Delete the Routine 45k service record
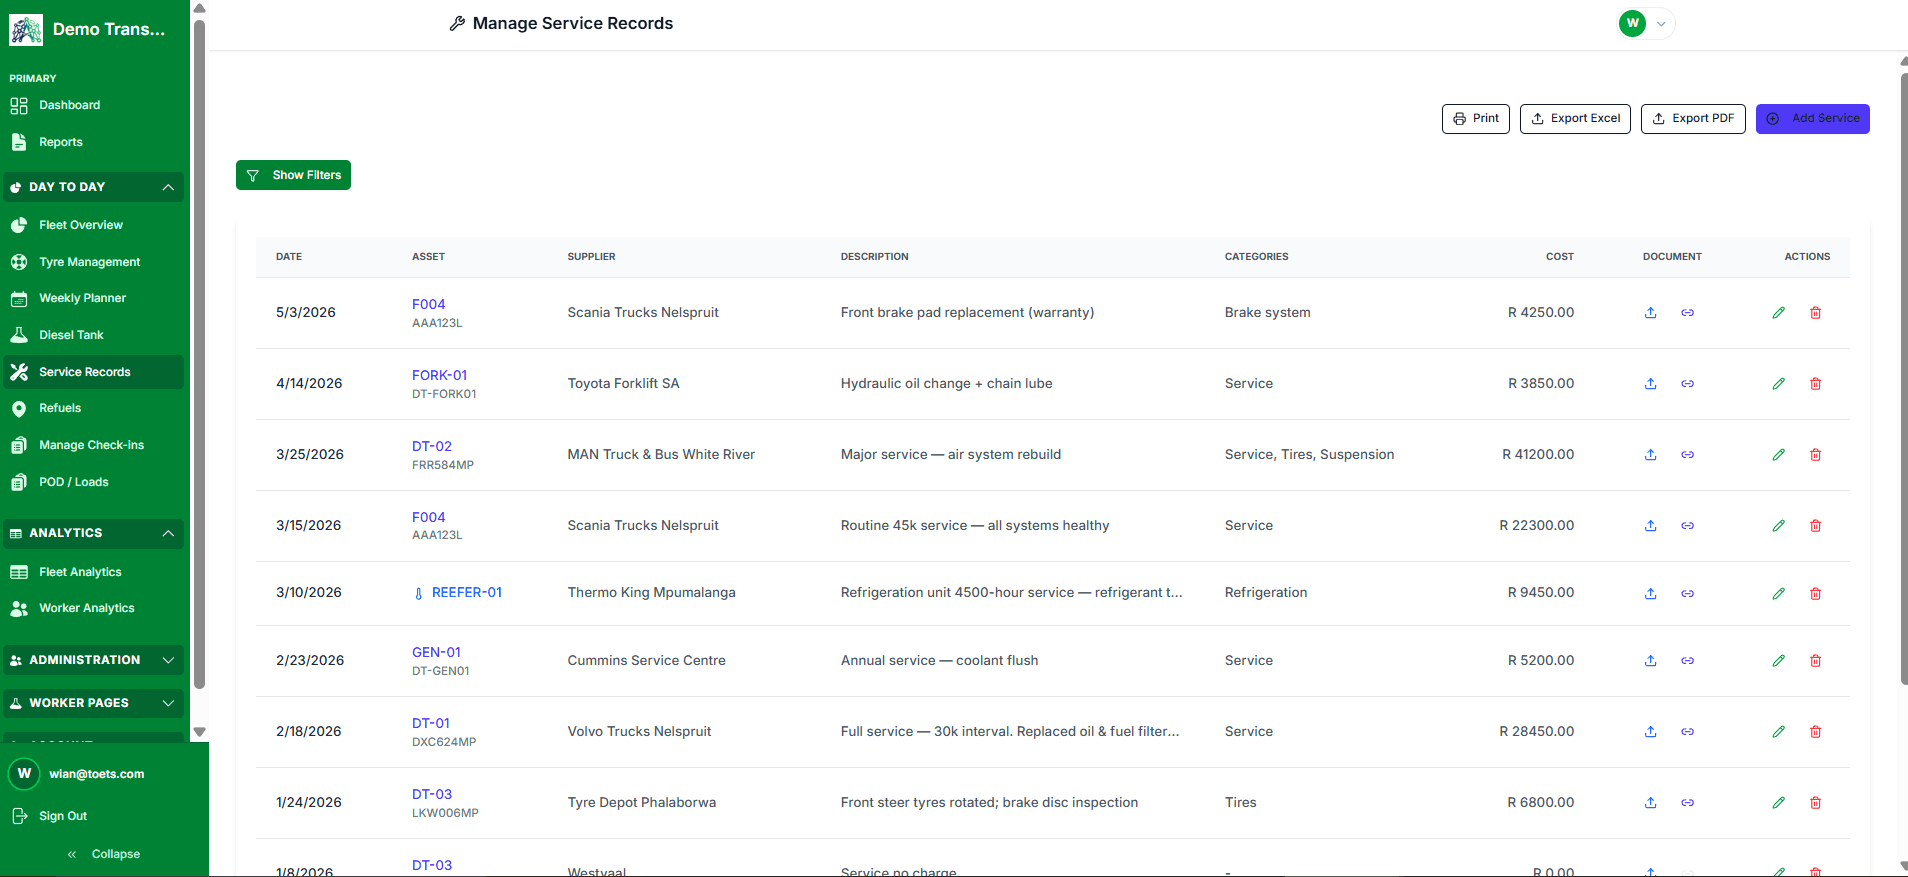Image resolution: width=1908 pixels, height=877 pixels. coord(1816,526)
